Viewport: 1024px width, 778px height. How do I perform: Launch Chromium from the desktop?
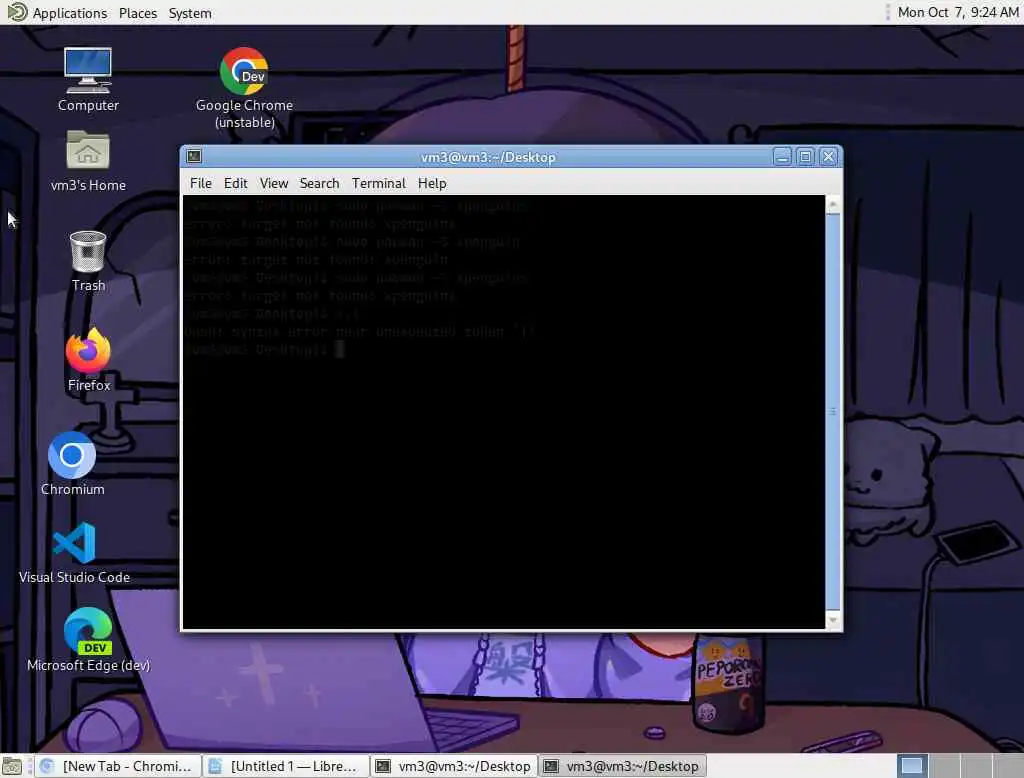(x=72, y=463)
